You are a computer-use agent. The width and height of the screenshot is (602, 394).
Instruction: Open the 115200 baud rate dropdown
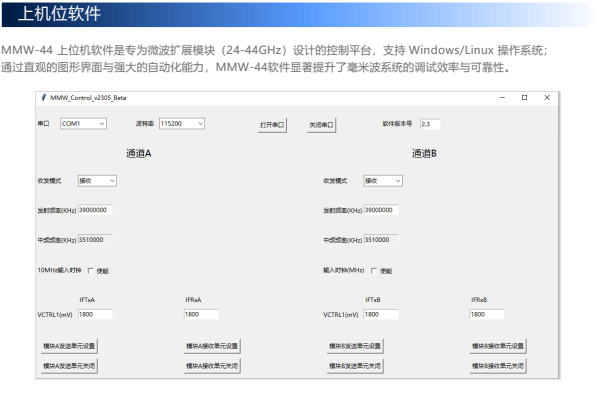coord(182,124)
